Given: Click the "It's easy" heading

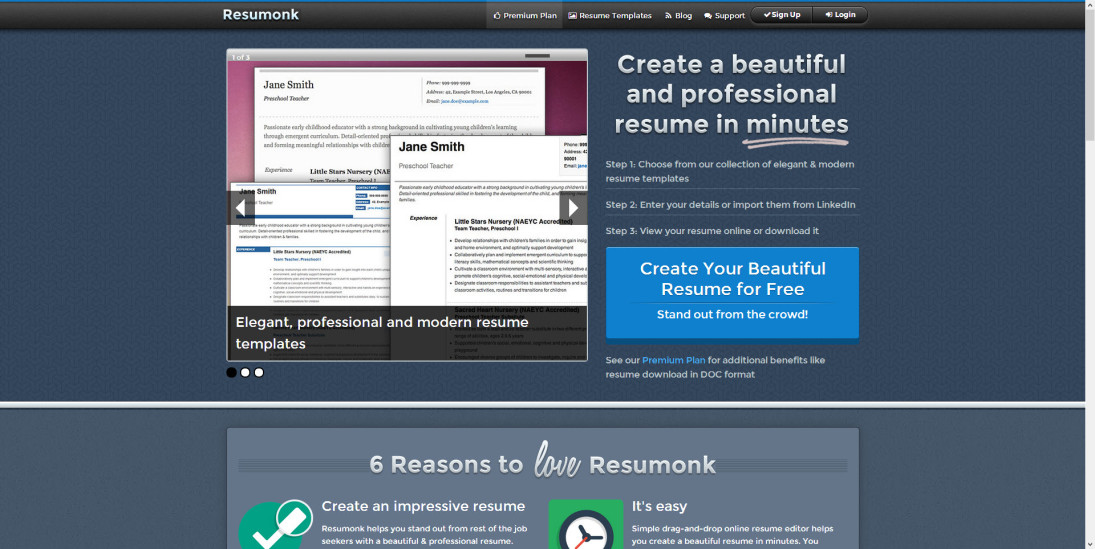Looking at the screenshot, I should [659, 506].
